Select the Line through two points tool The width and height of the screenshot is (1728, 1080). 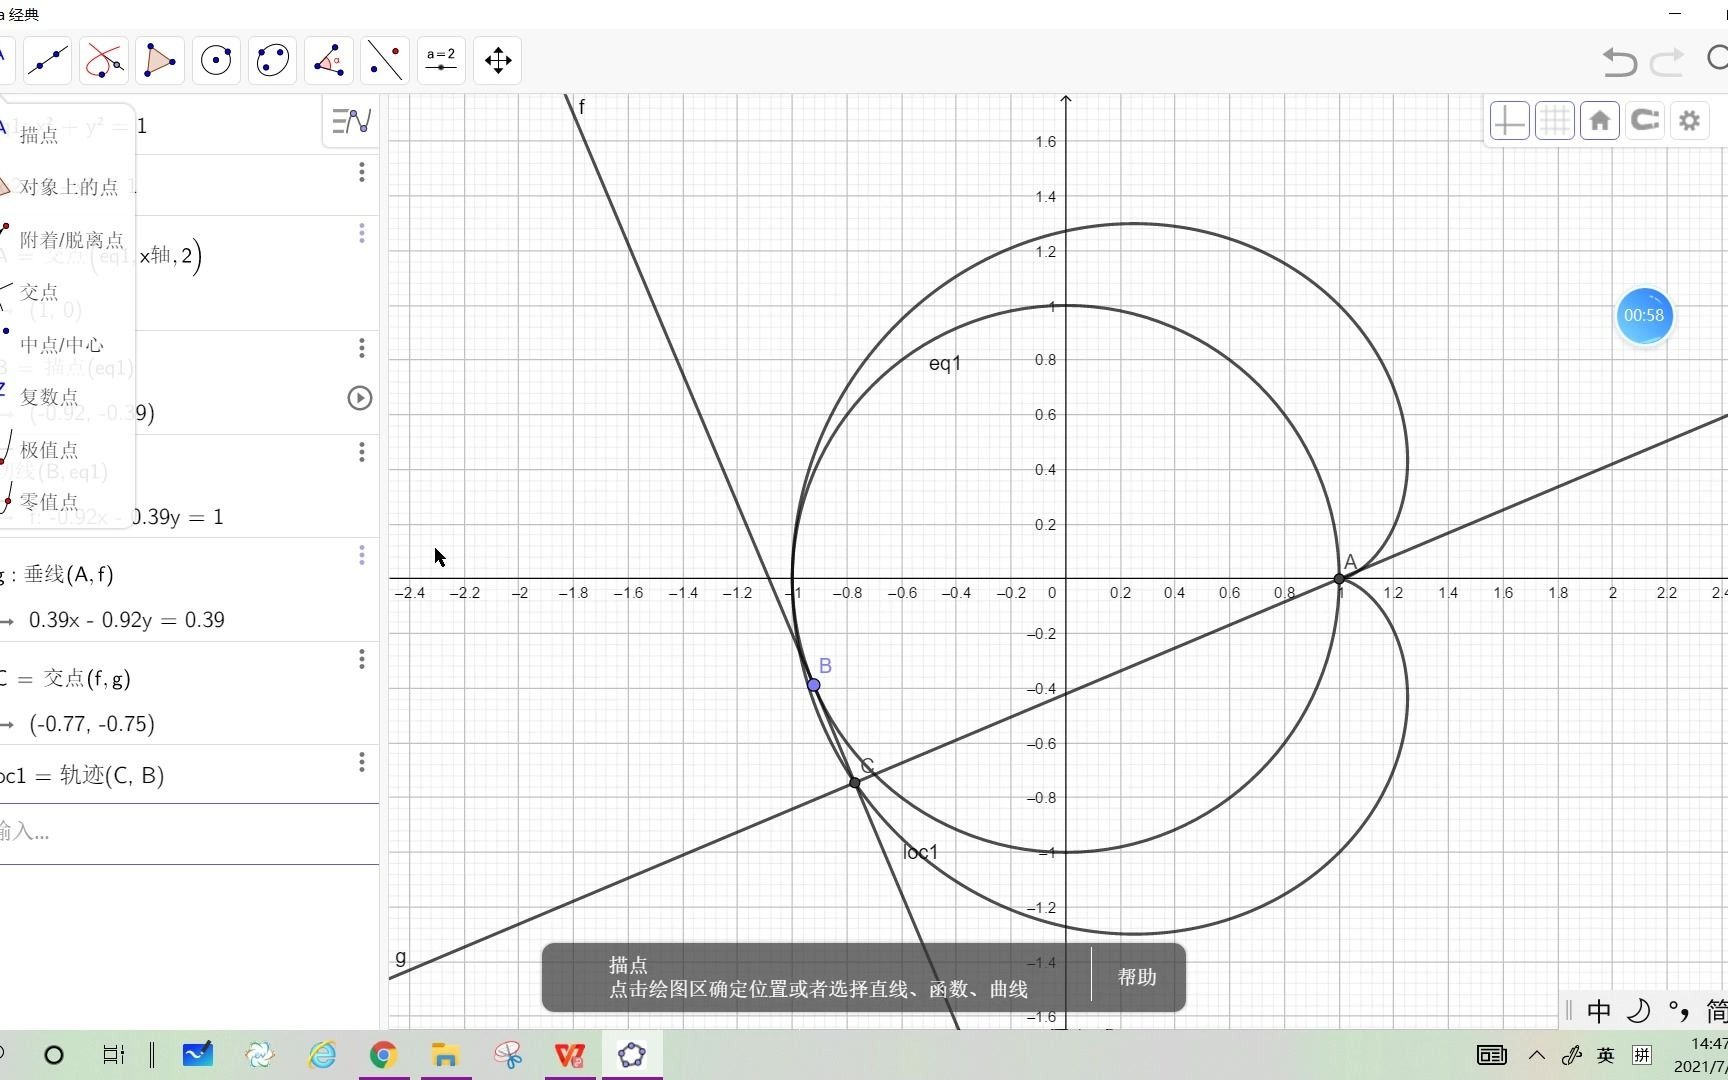pos(48,61)
